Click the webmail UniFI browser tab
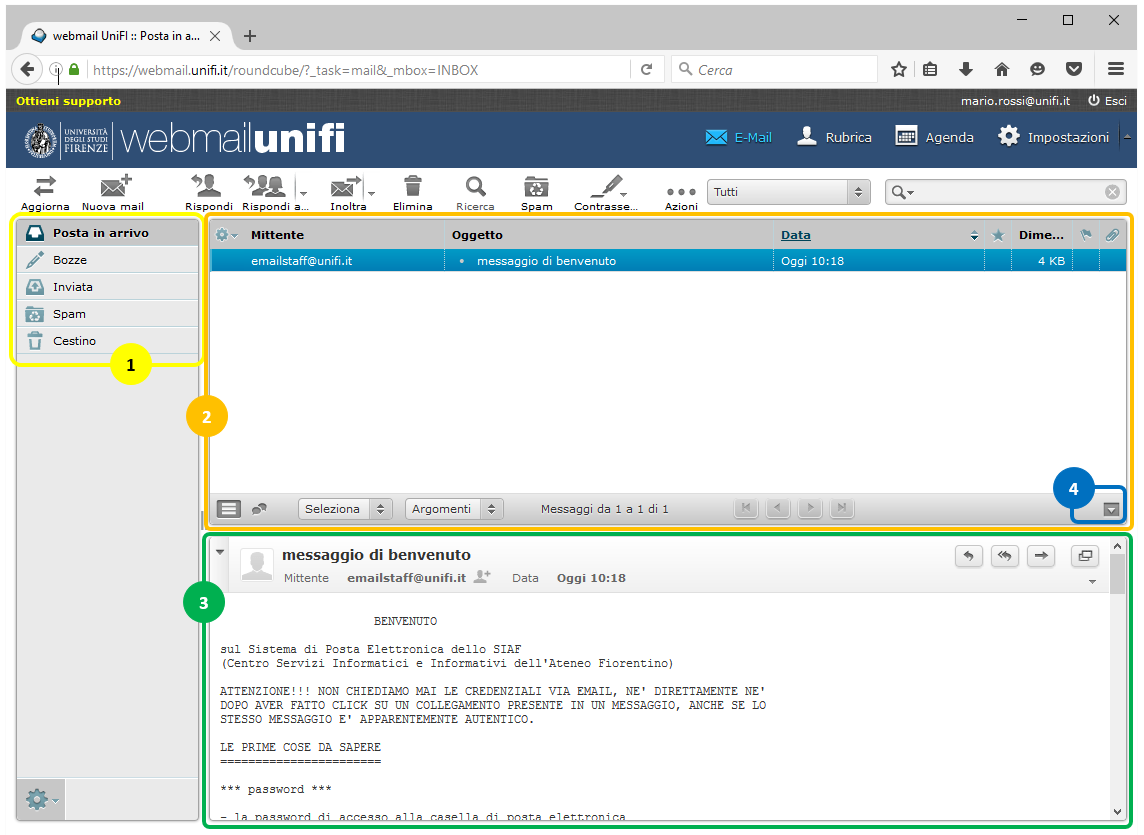Image resolution: width=1144 pixels, height=835 pixels. [126, 36]
